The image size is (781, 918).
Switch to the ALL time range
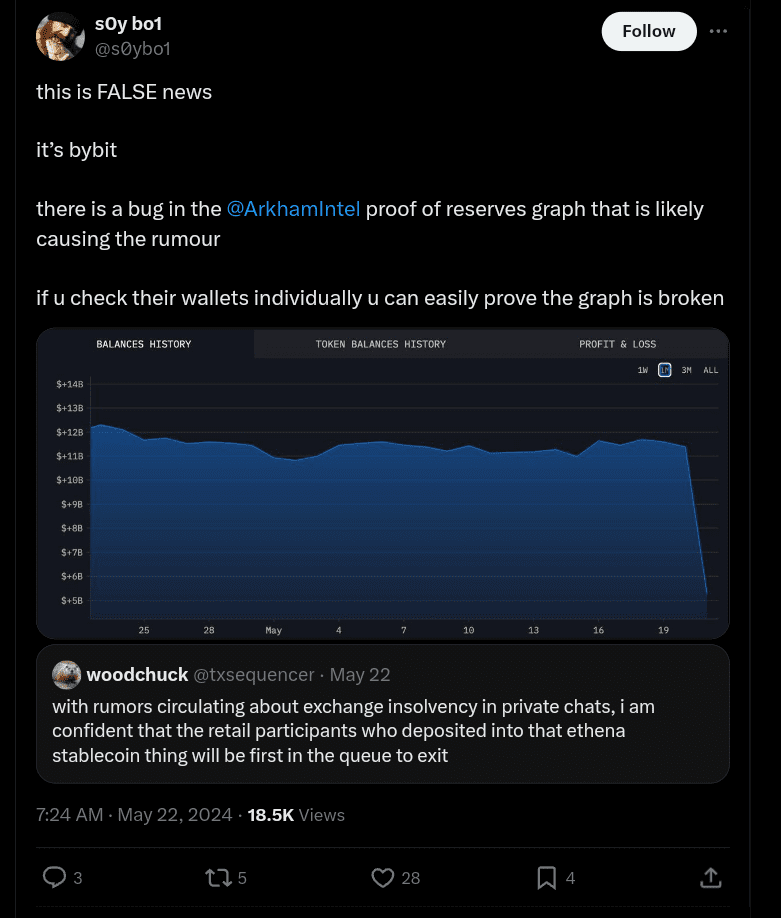coord(710,370)
